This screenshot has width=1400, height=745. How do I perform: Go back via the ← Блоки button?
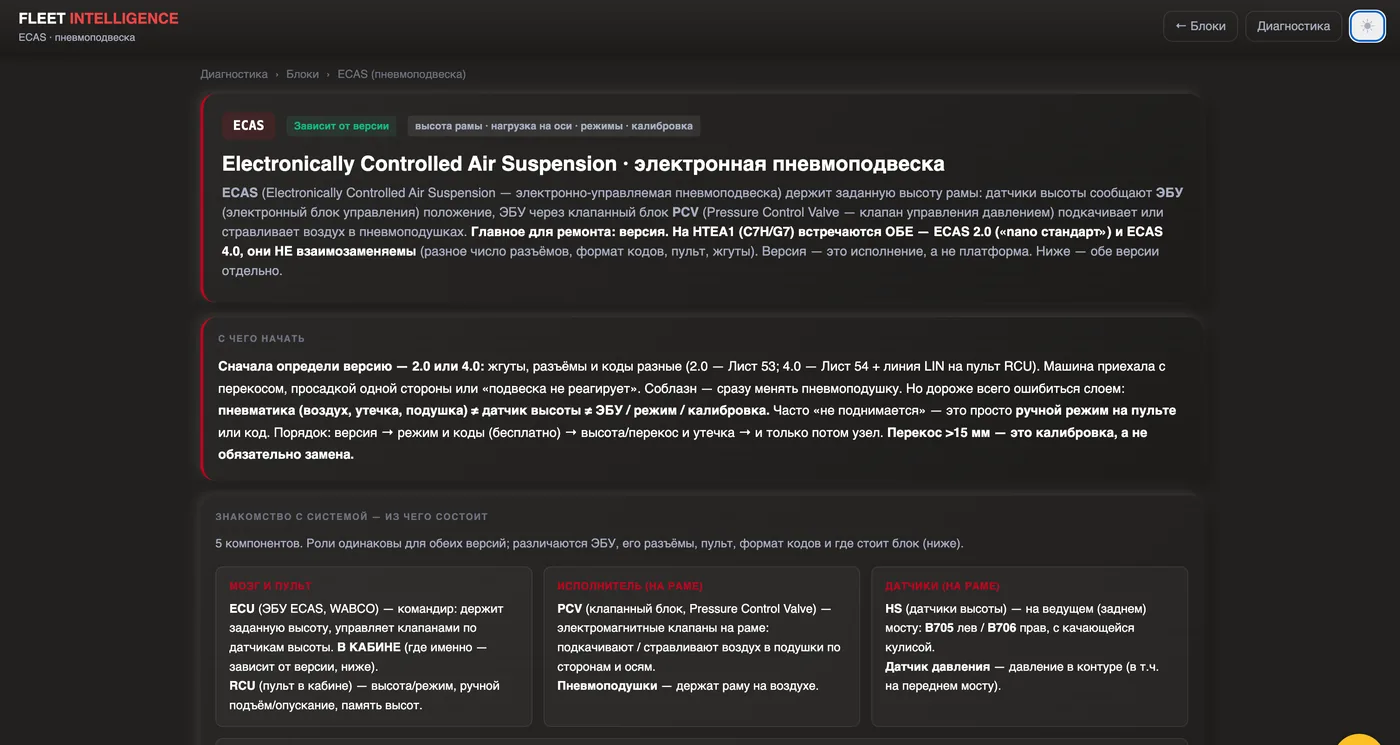[x=1200, y=26]
